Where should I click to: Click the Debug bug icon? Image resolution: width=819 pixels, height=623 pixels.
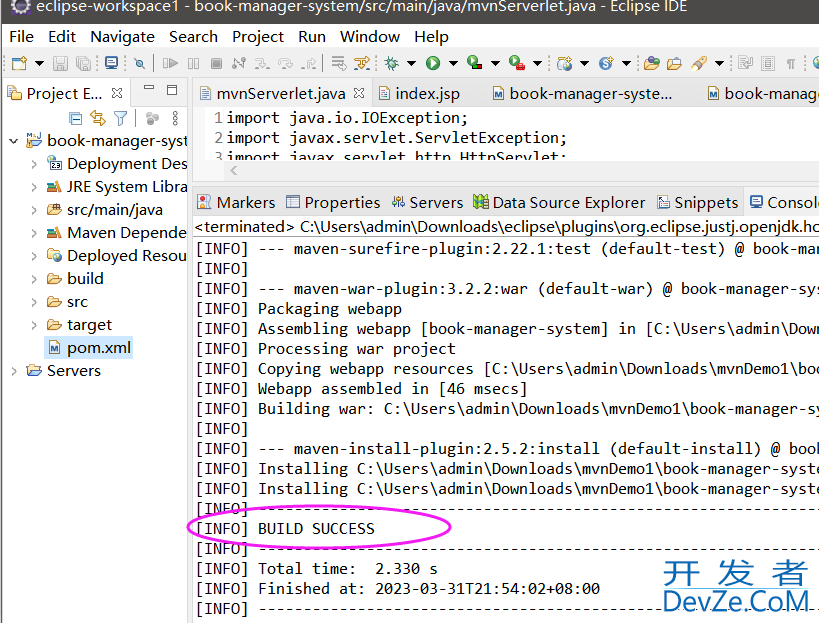(391, 63)
